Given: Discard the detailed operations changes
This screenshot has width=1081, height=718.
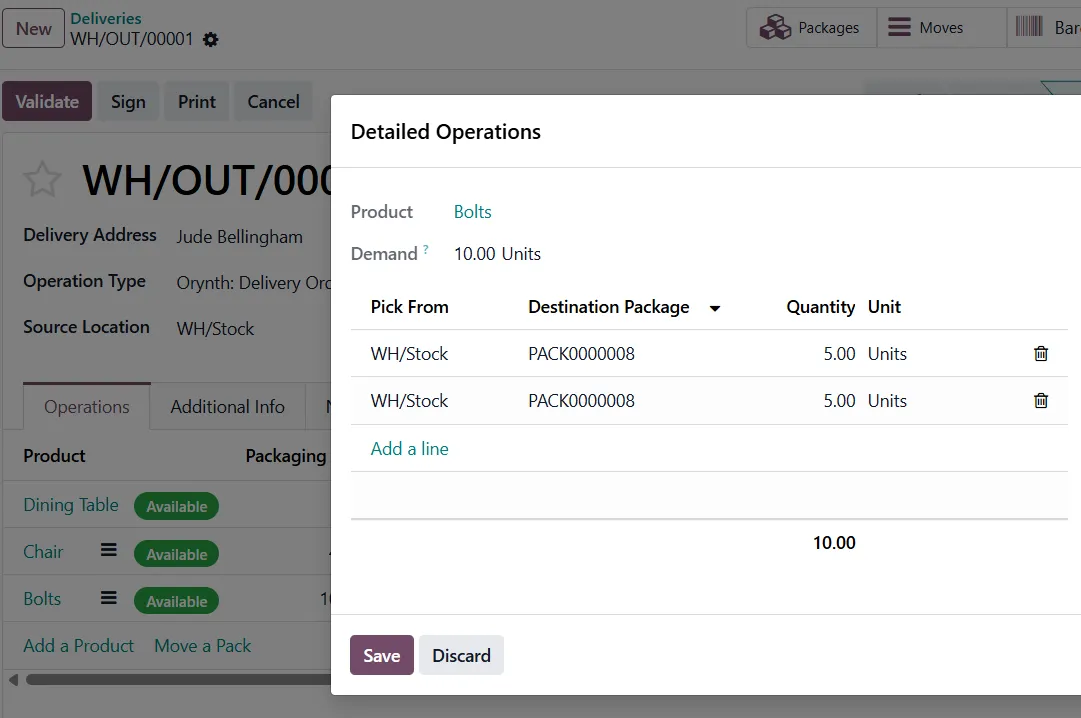Looking at the screenshot, I should click(x=461, y=655).
